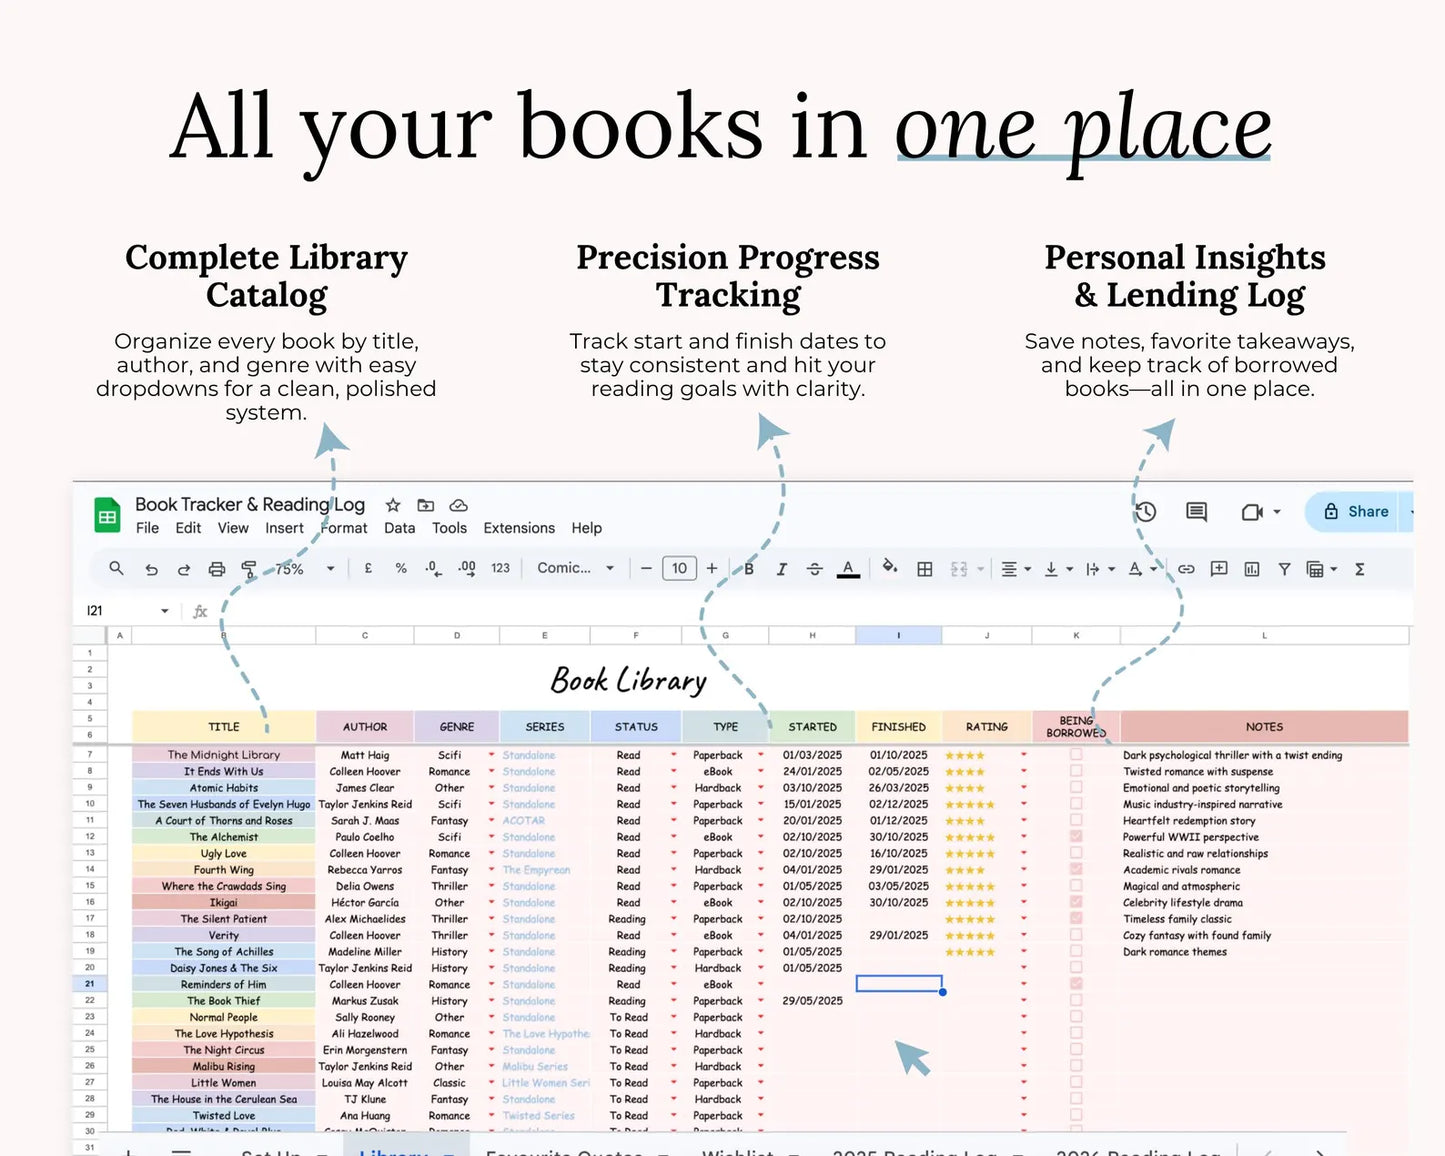Open the status dropdown for The Silent Patient
This screenshot has height=1156, width=1445.
click(x=673, y=919)
